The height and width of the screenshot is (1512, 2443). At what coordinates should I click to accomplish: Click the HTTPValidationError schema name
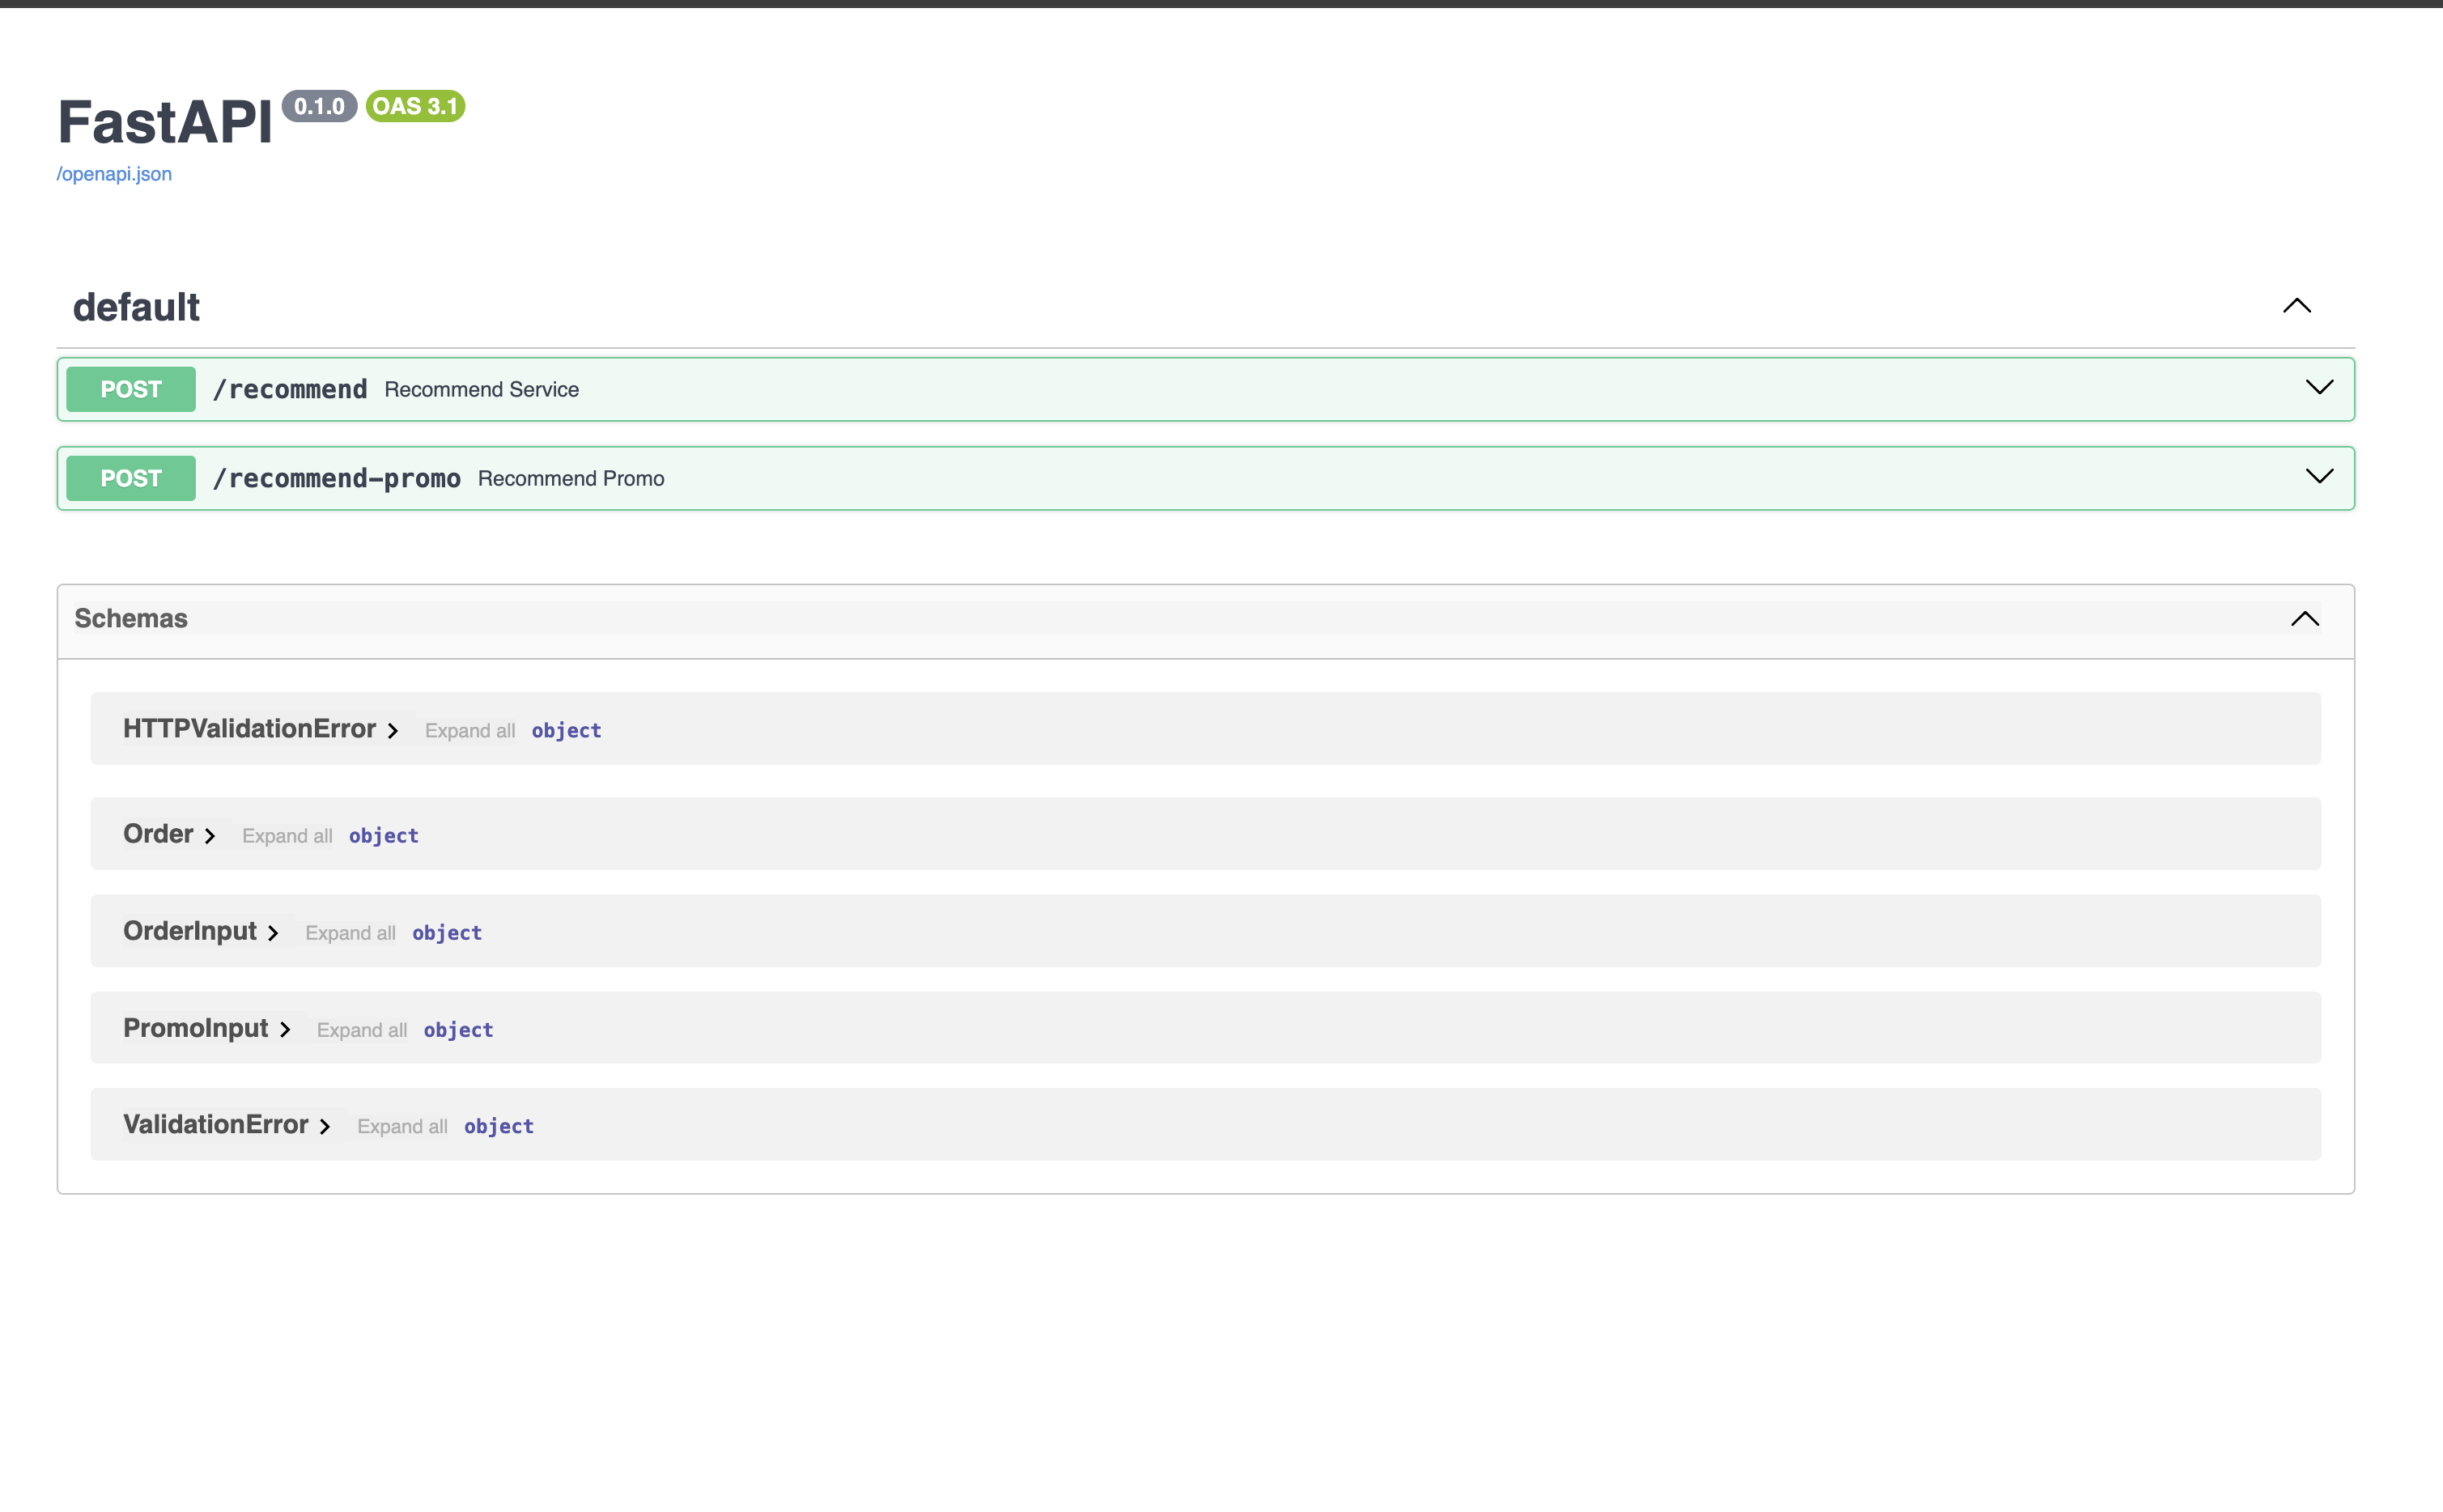tap(249, 729)
